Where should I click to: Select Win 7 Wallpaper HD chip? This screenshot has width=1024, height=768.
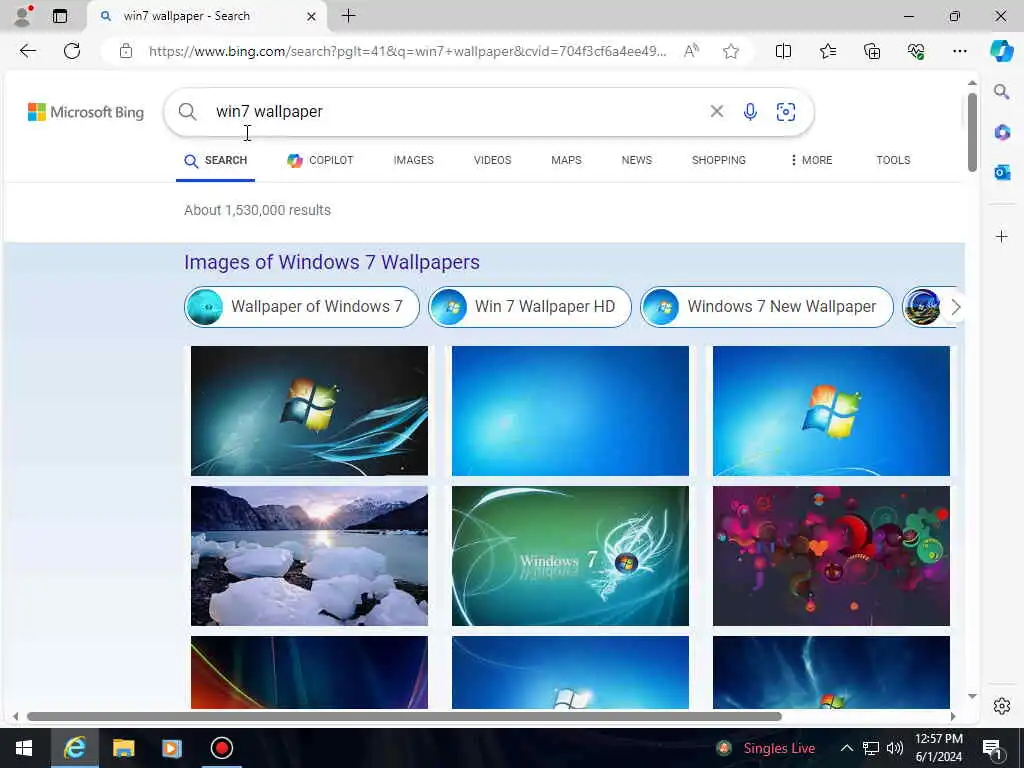point(530,306)
